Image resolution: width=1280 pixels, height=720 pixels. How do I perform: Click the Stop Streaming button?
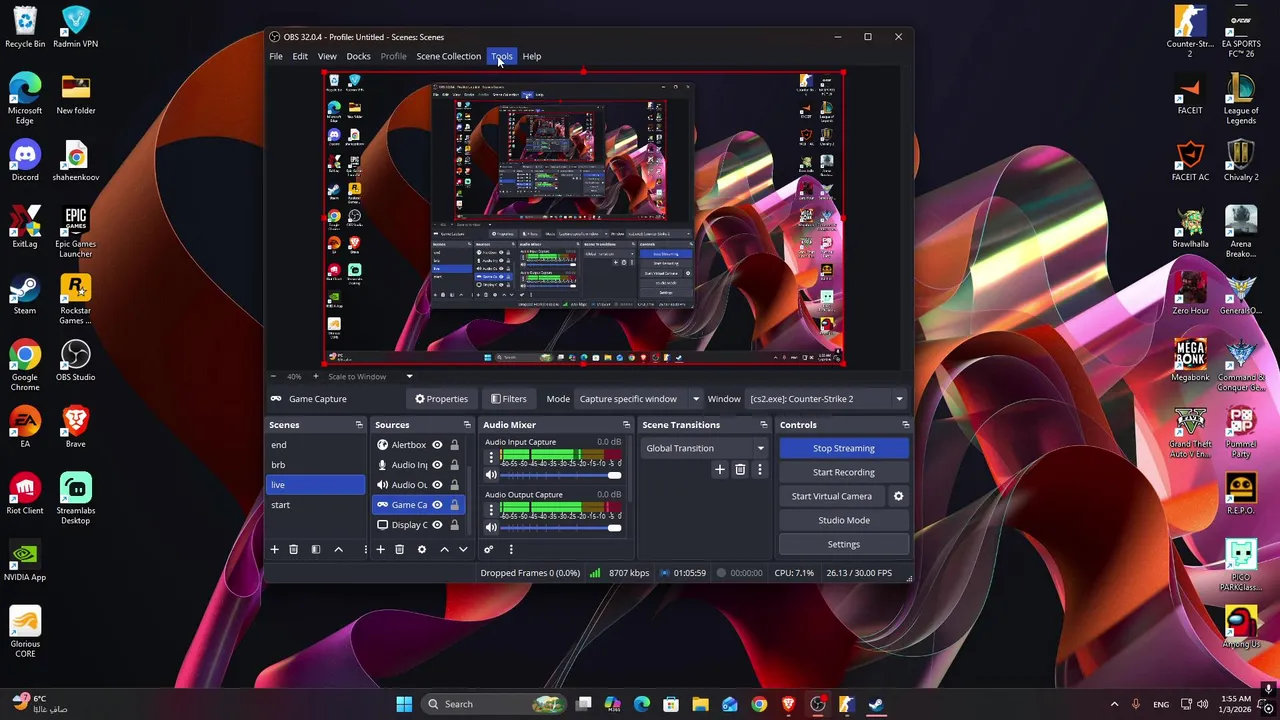(x=844, y=448)
